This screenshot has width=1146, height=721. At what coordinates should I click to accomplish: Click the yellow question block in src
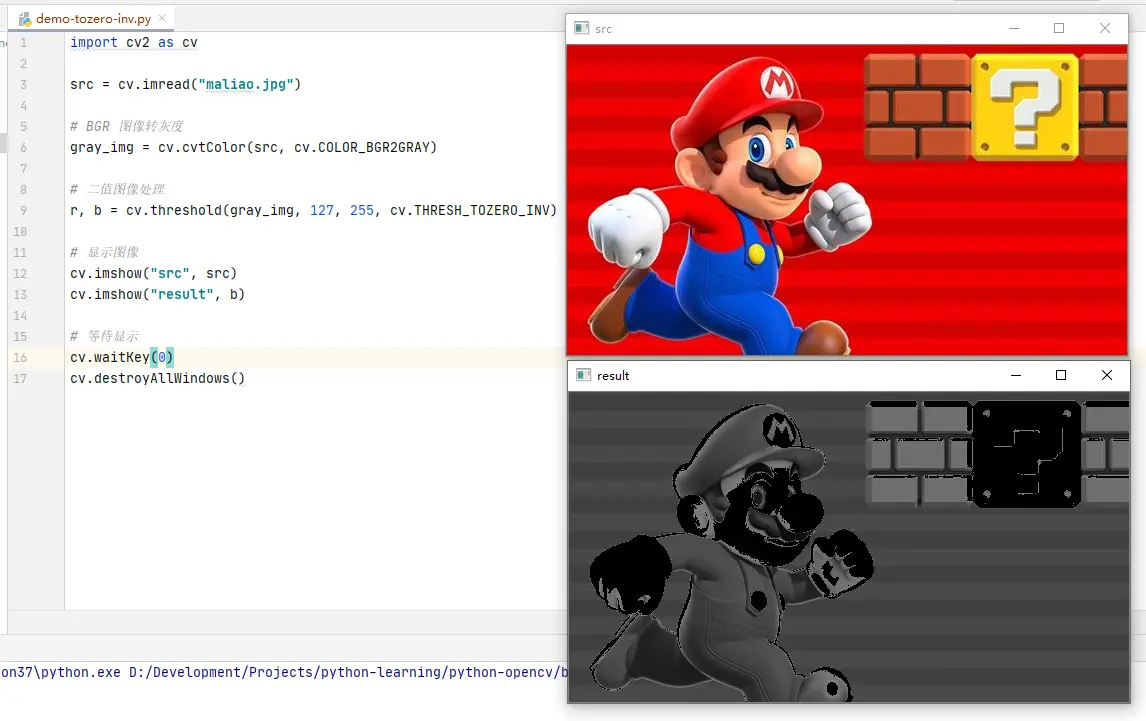click(1025, 106)
